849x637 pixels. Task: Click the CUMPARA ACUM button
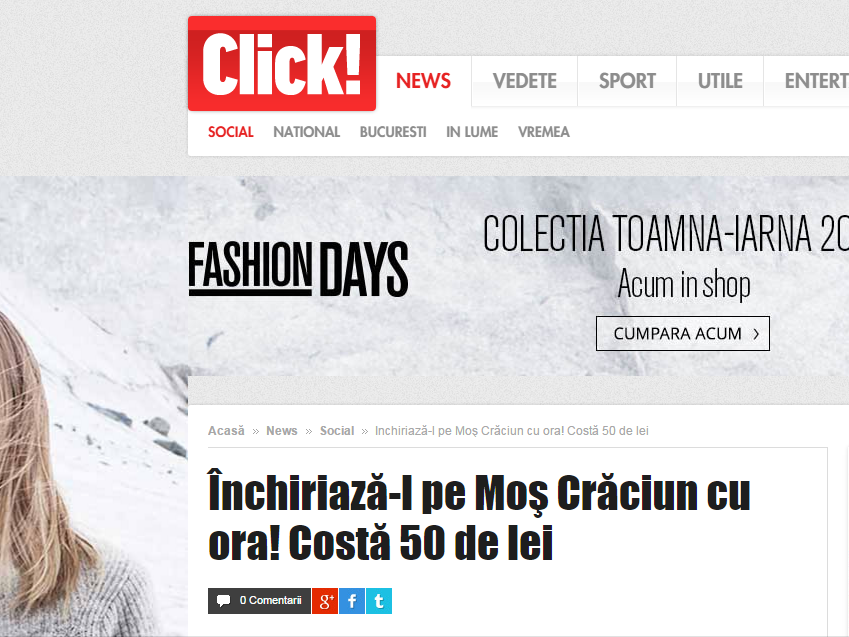click(683, 334)
